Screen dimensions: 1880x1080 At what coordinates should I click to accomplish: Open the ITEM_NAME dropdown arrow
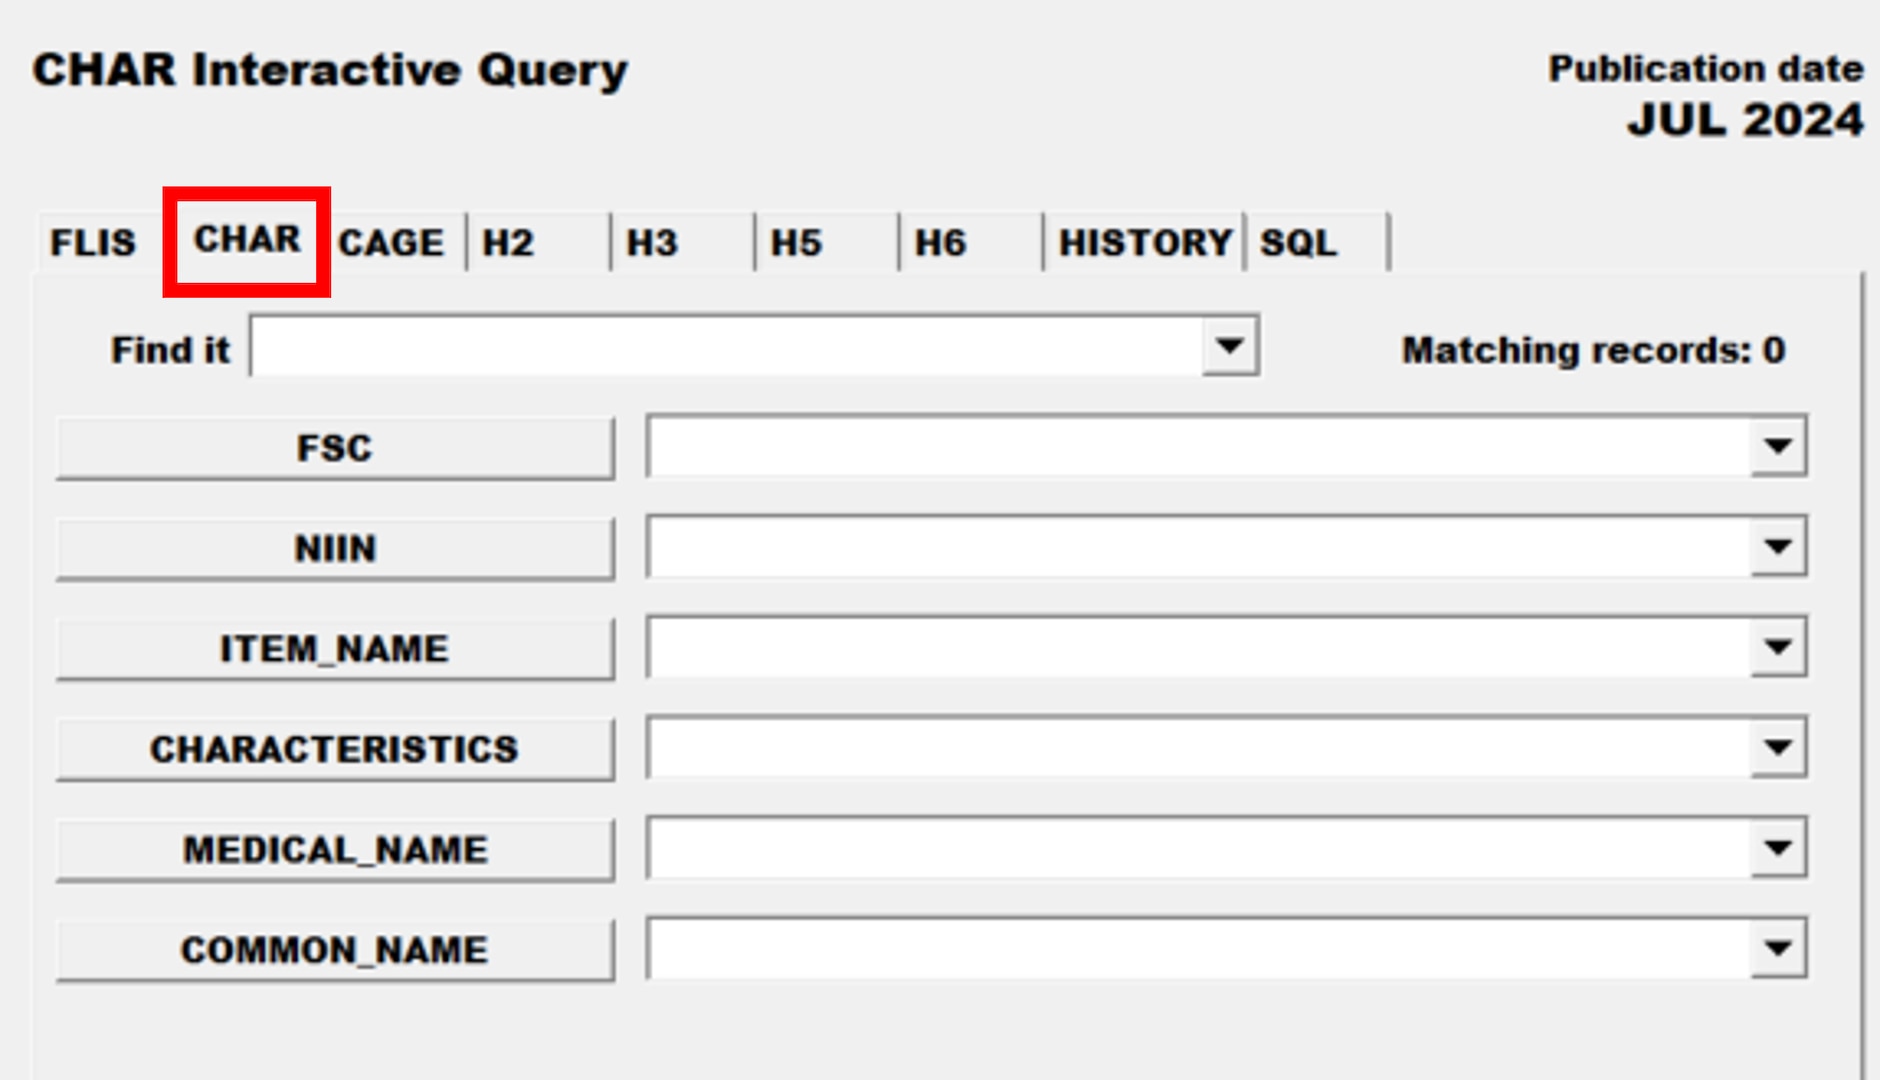1777,647
